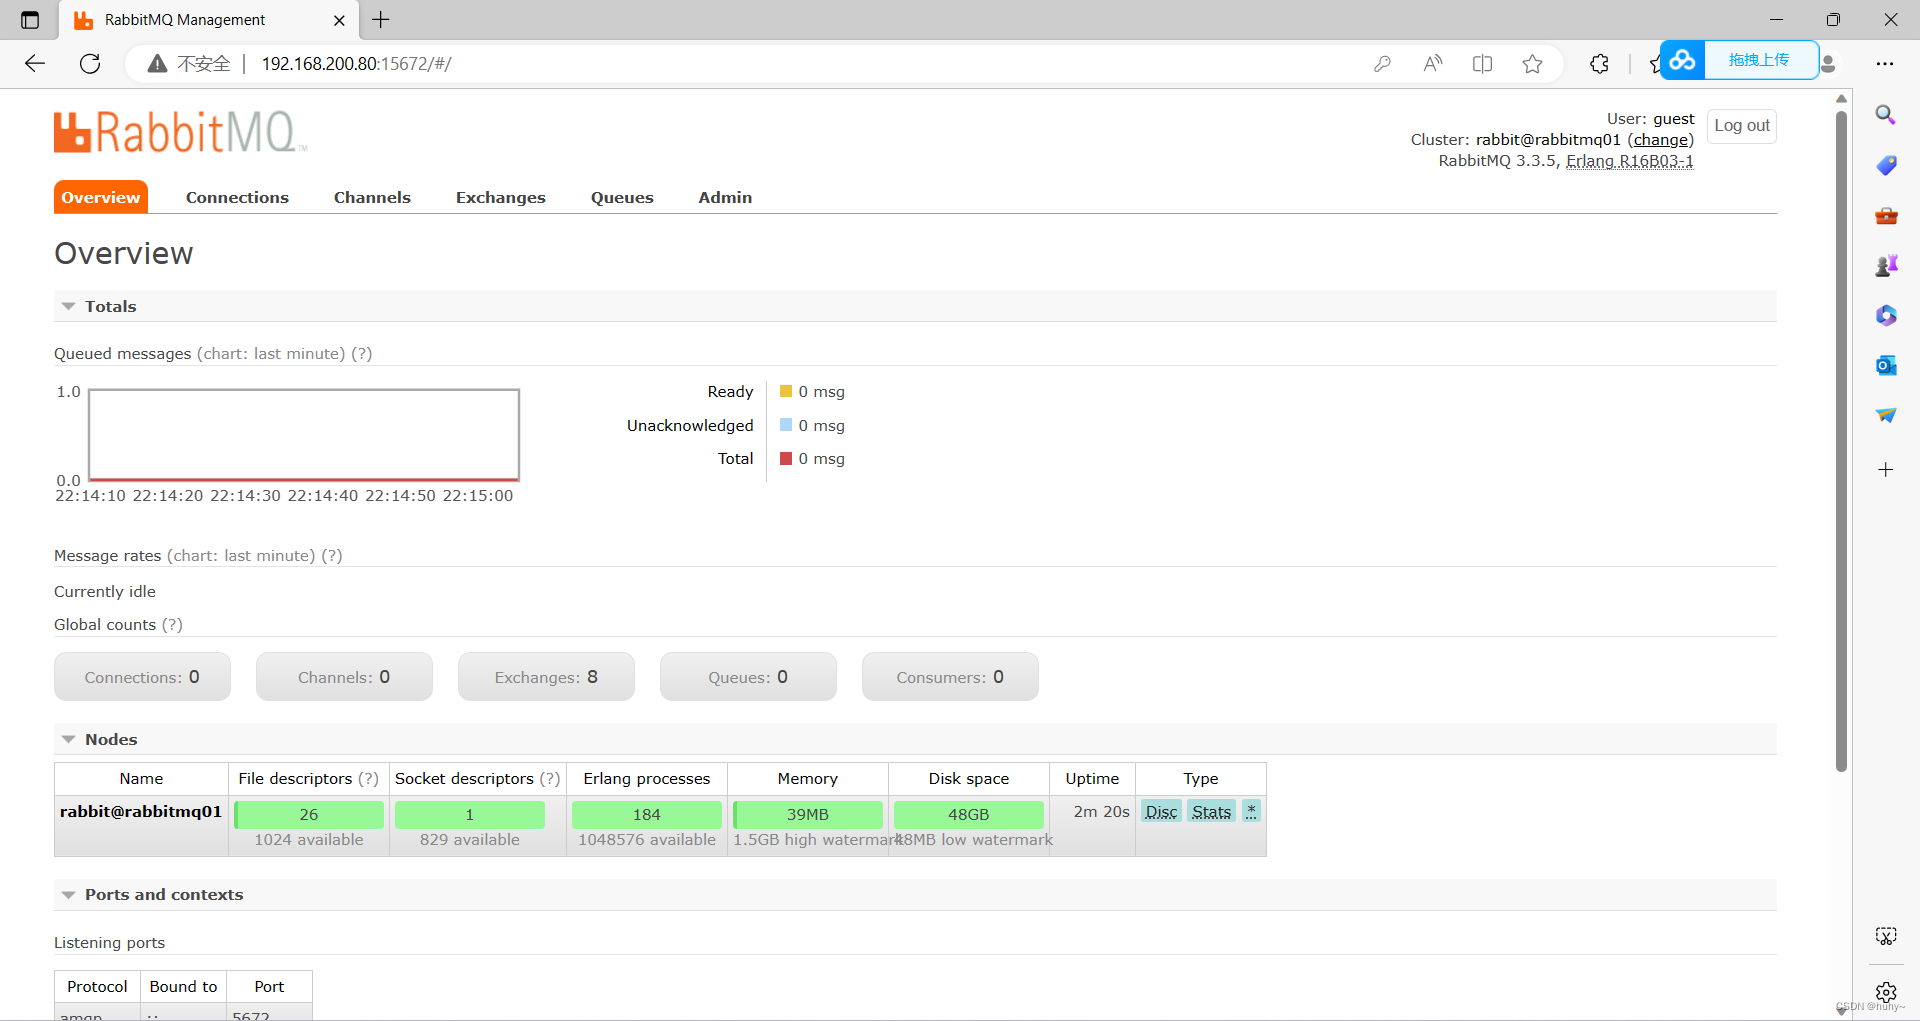Open browser settings and more menu
The width and height of the screenshot is (1920, 1021).
pos(1885,64)
